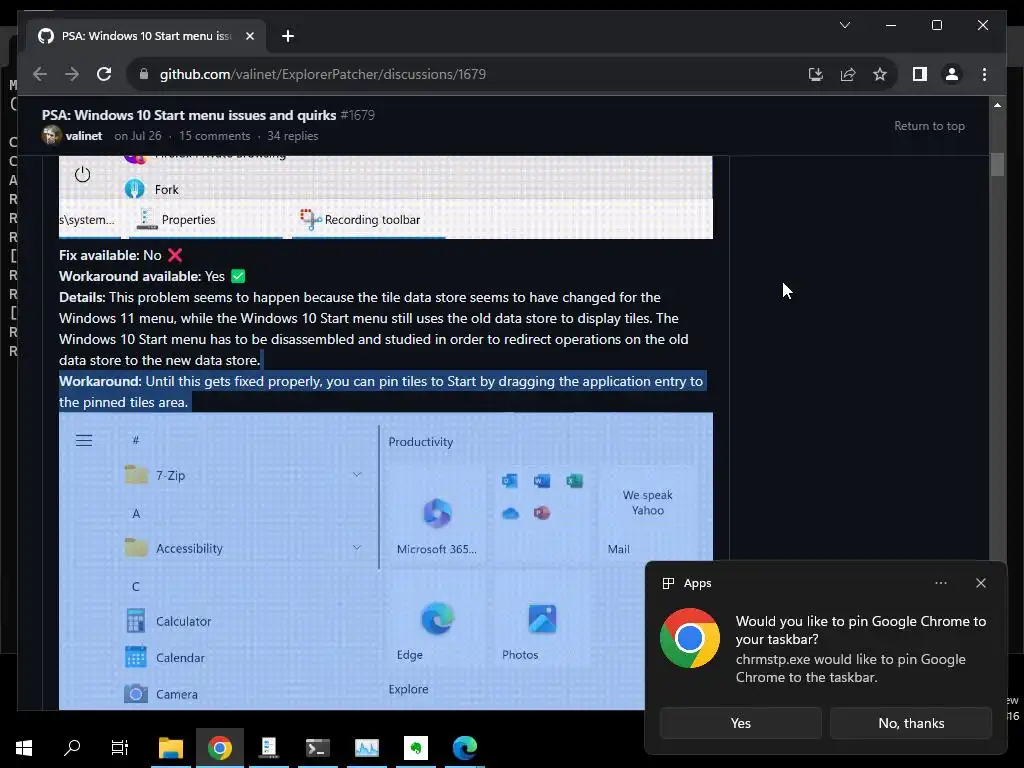1024x768 pixels.
Task: Open notification options ellipsis
Action: pyautogui.click(x=940, y=583)
